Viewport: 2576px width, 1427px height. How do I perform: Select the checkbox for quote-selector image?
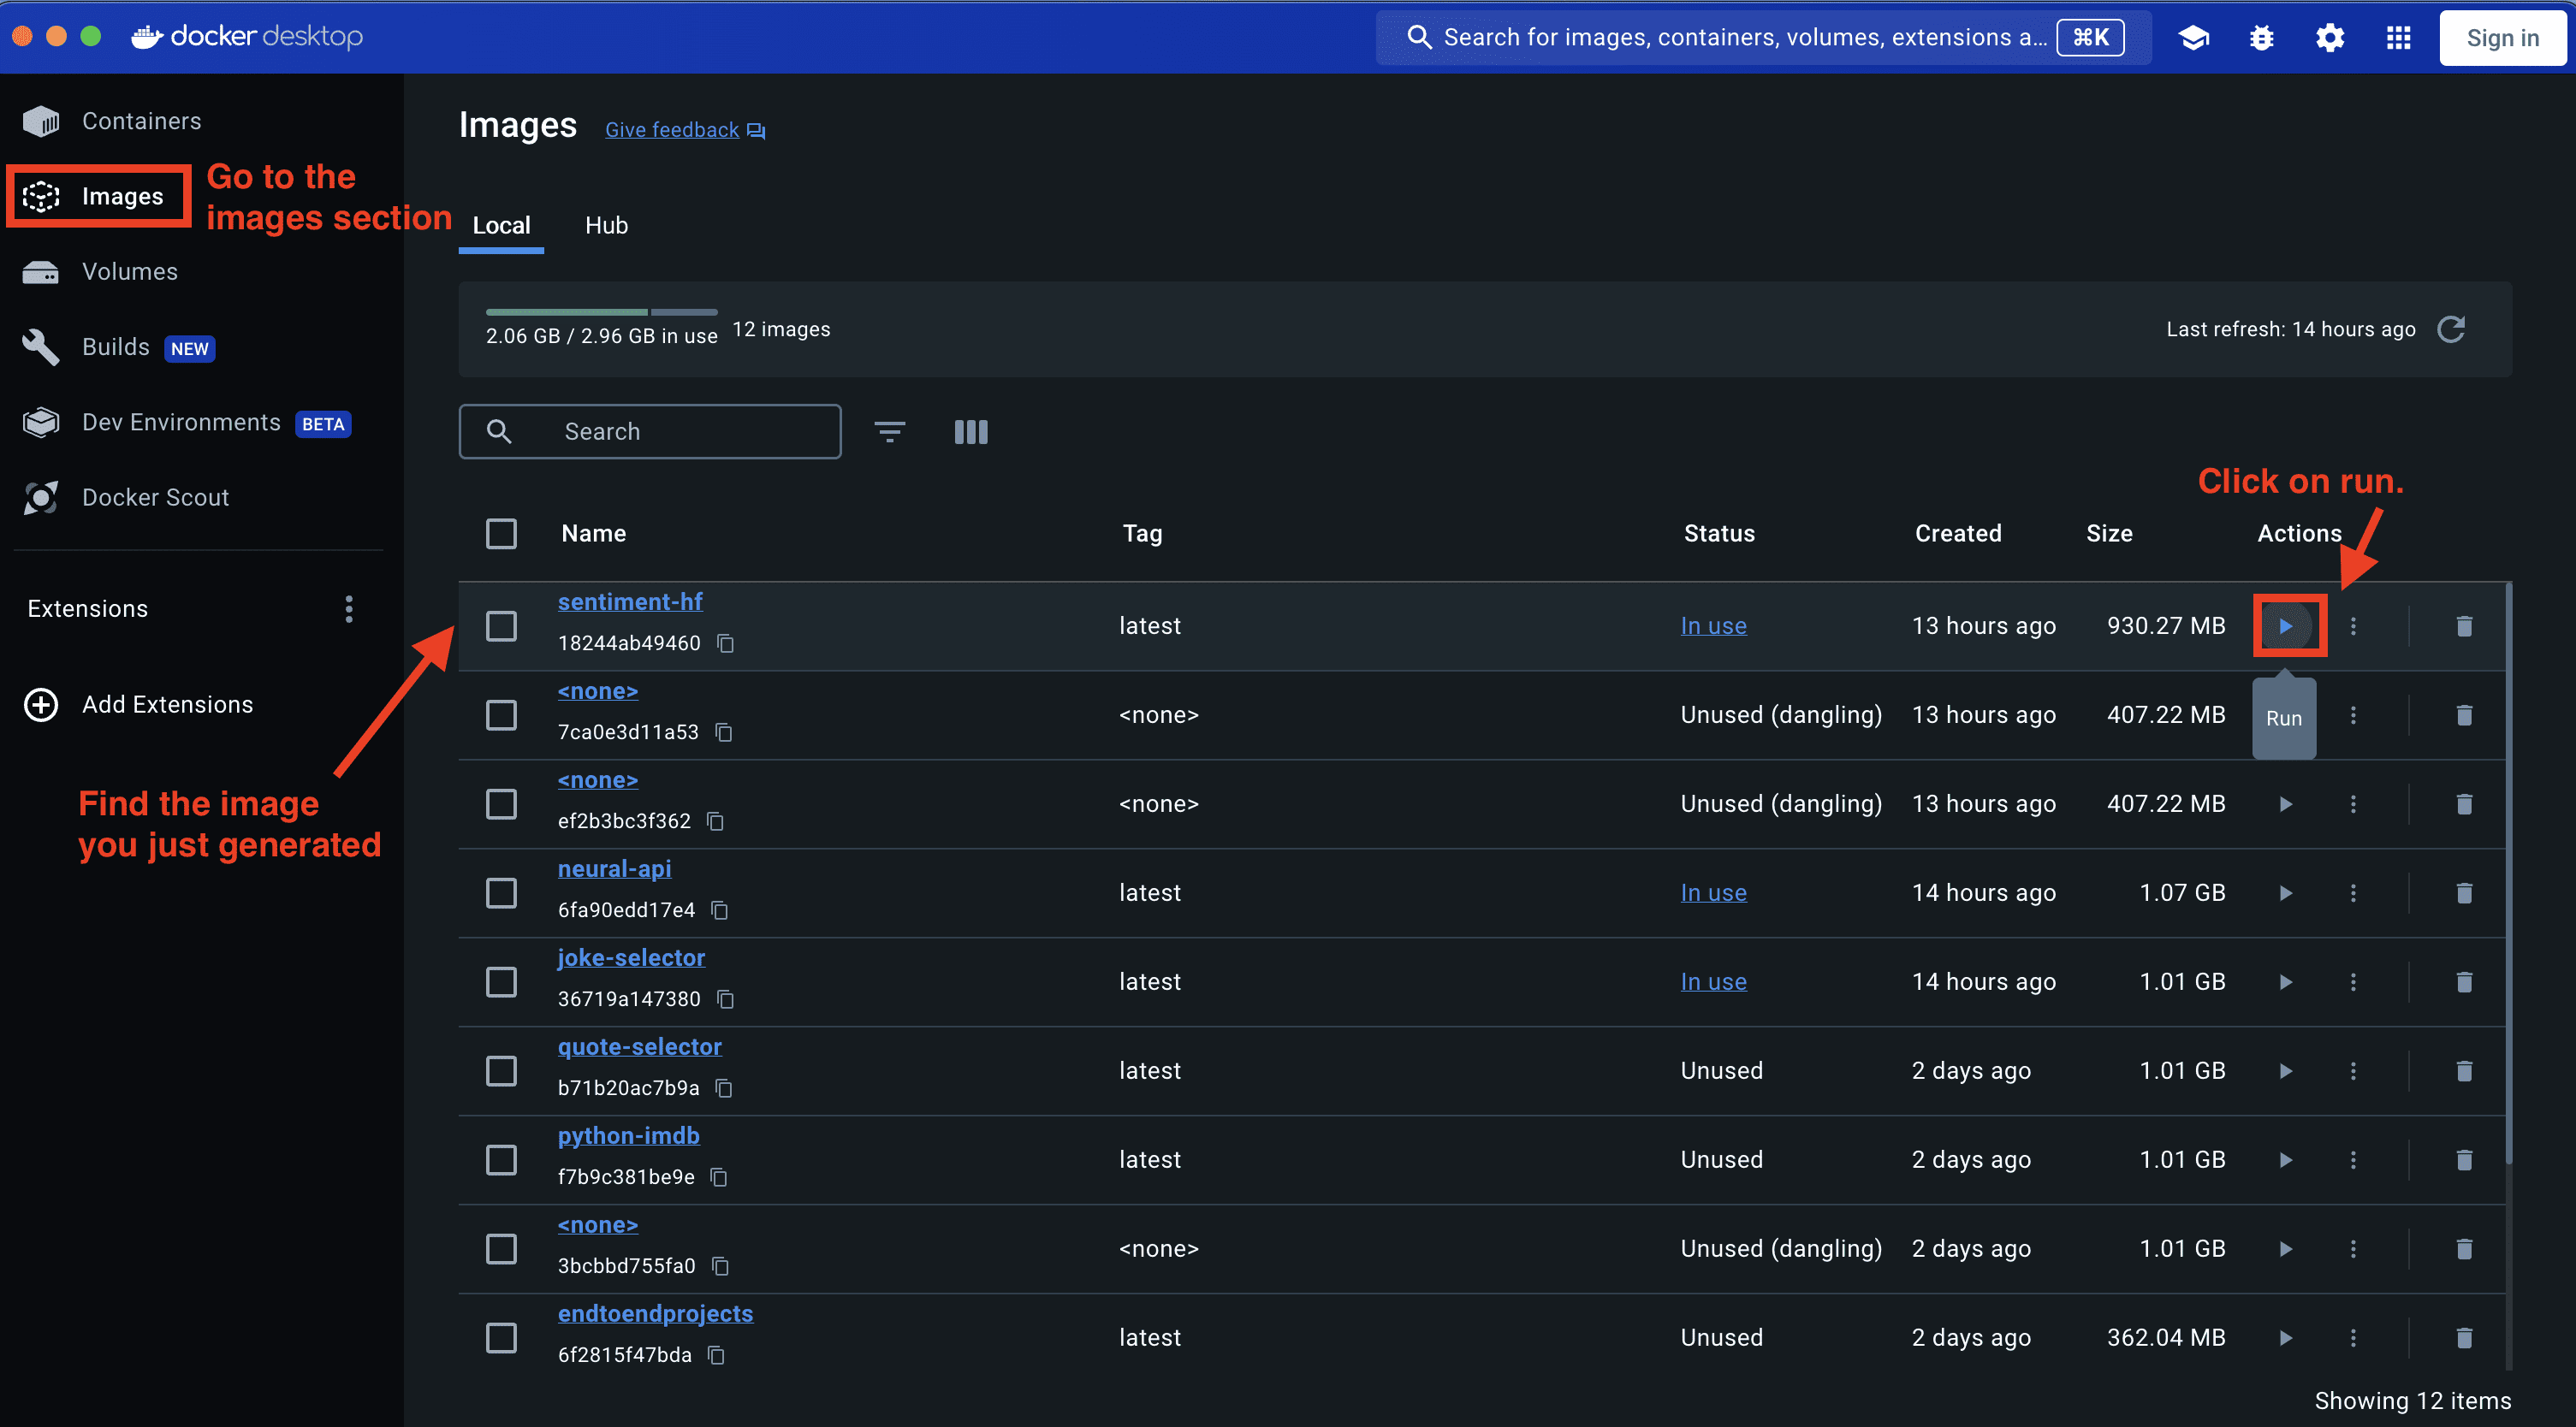(x=501, y=1070)
